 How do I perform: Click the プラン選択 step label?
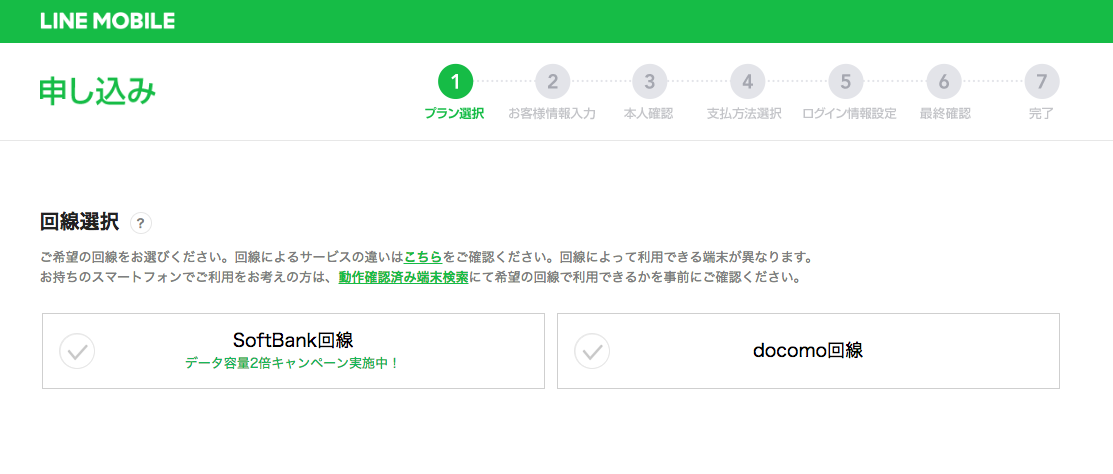click(454, 114)
